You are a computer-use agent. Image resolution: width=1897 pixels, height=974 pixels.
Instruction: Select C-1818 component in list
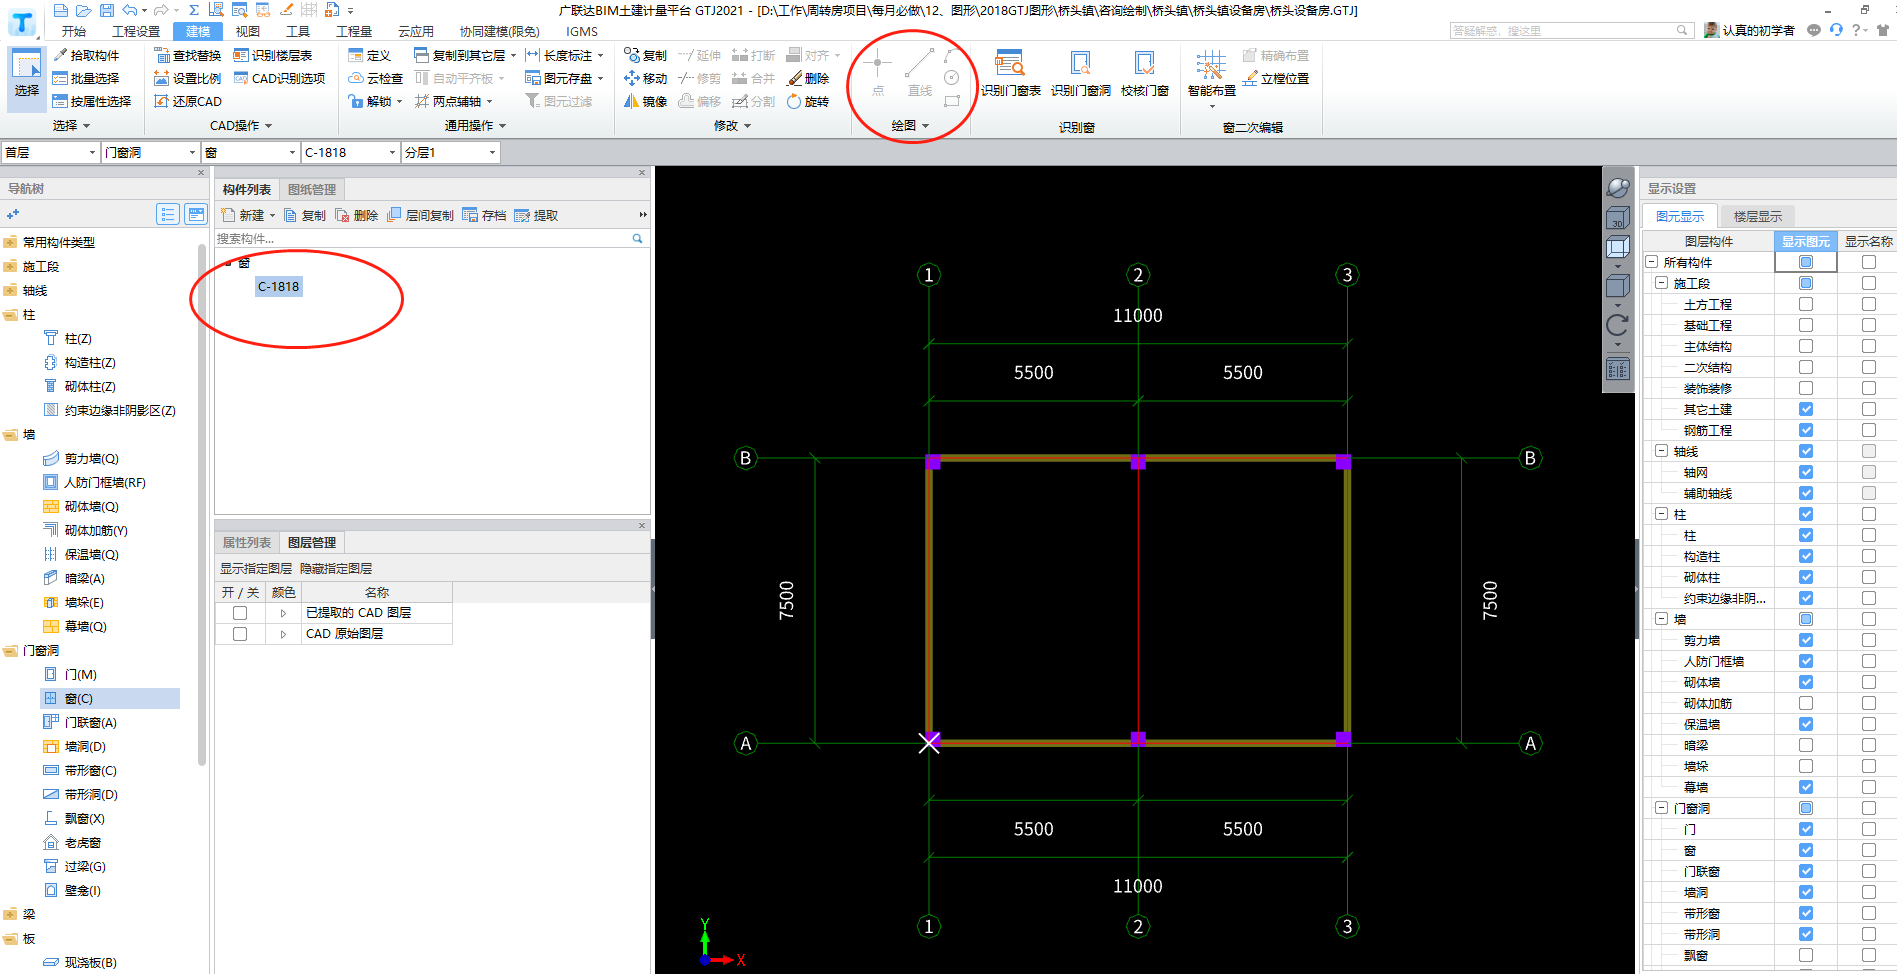click(x=278, y=286)
